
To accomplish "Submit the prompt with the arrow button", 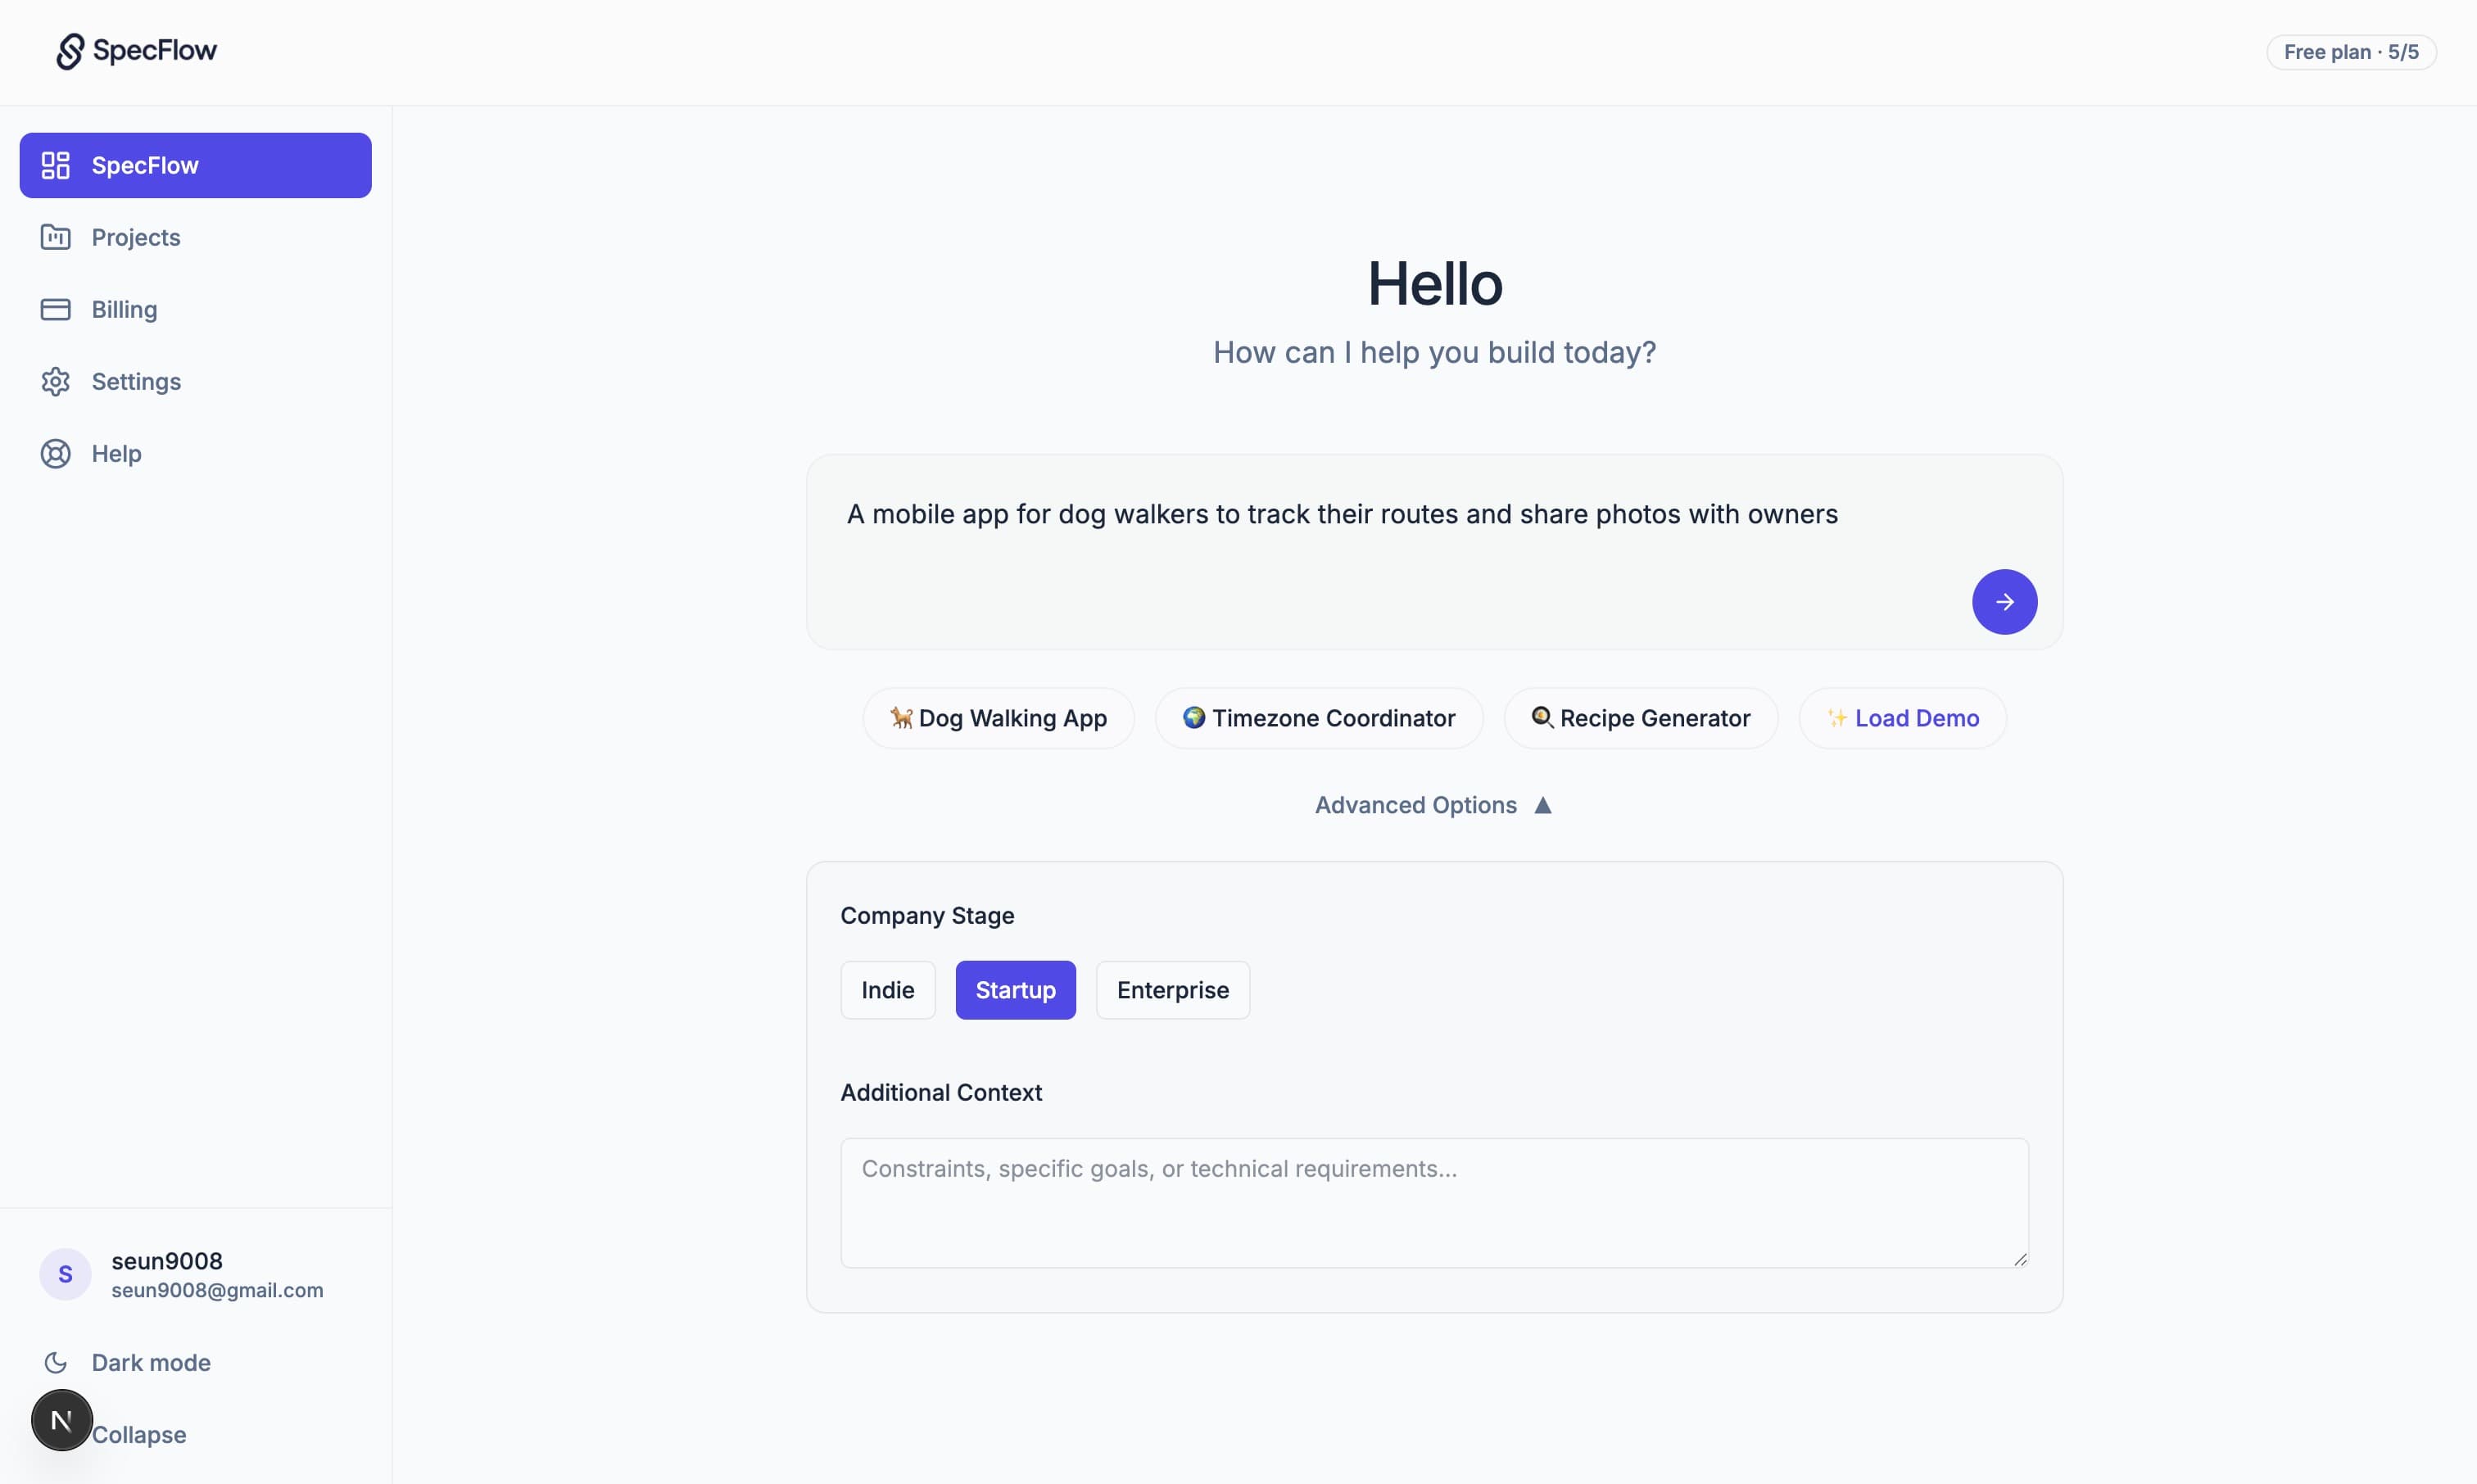I will (2004, 601).
